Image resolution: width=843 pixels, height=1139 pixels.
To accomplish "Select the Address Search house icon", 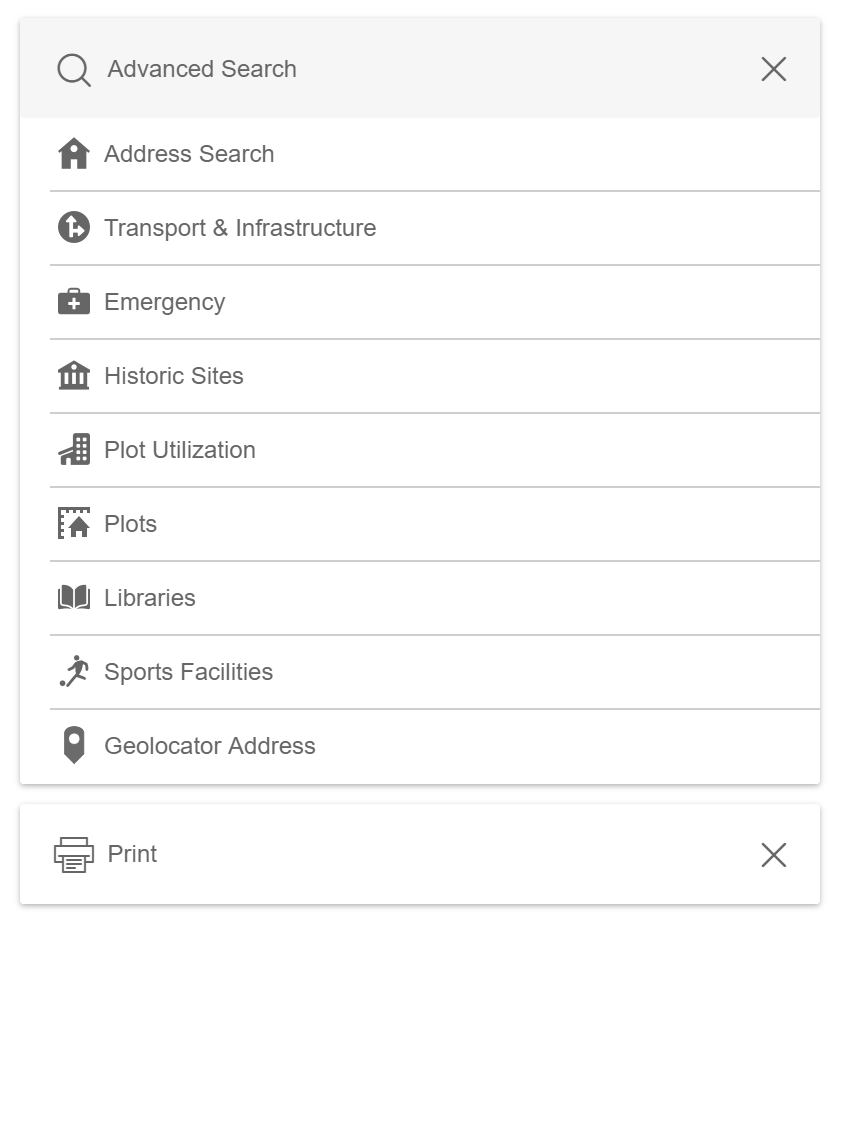I will tap(74, 154).
